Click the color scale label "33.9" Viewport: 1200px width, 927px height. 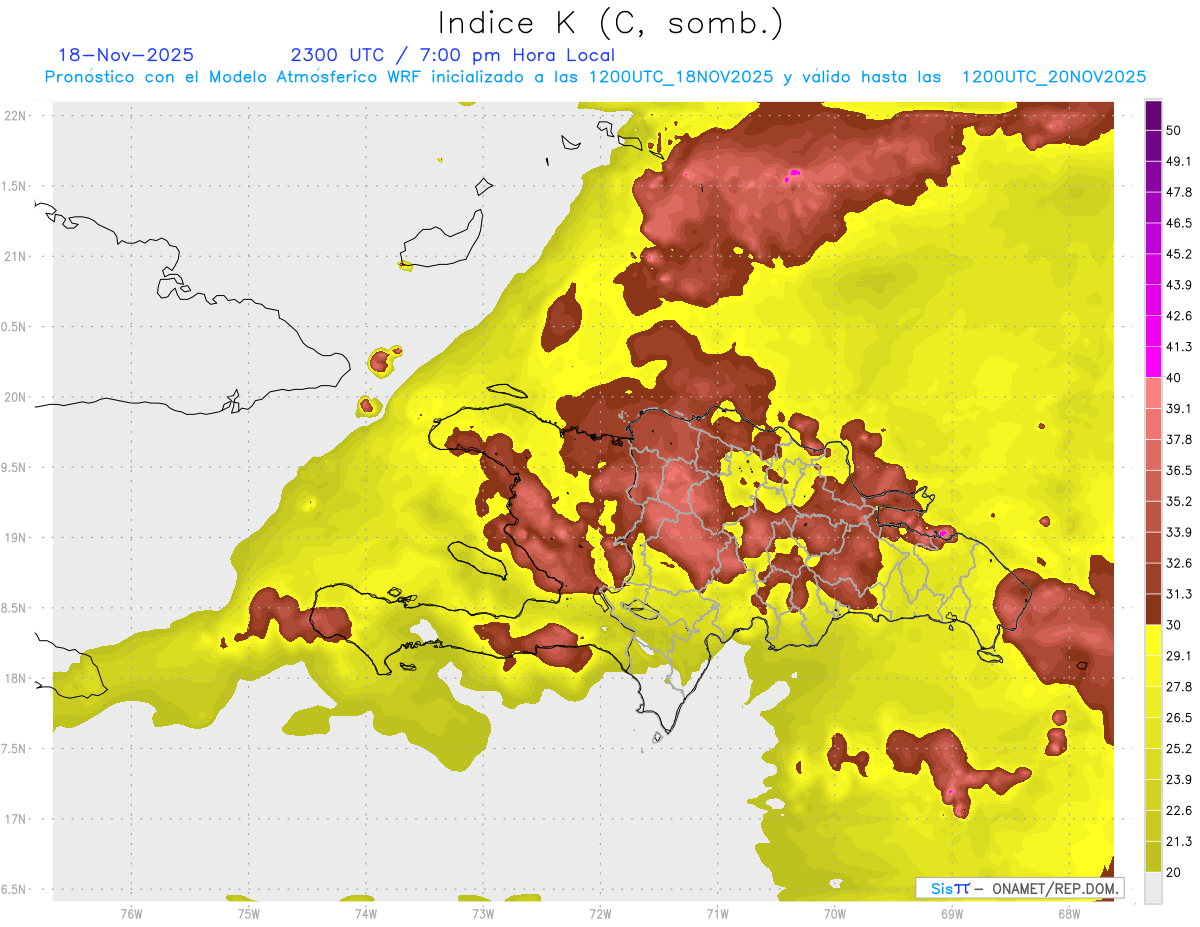pyautogui.click(x=1178, y=532)
